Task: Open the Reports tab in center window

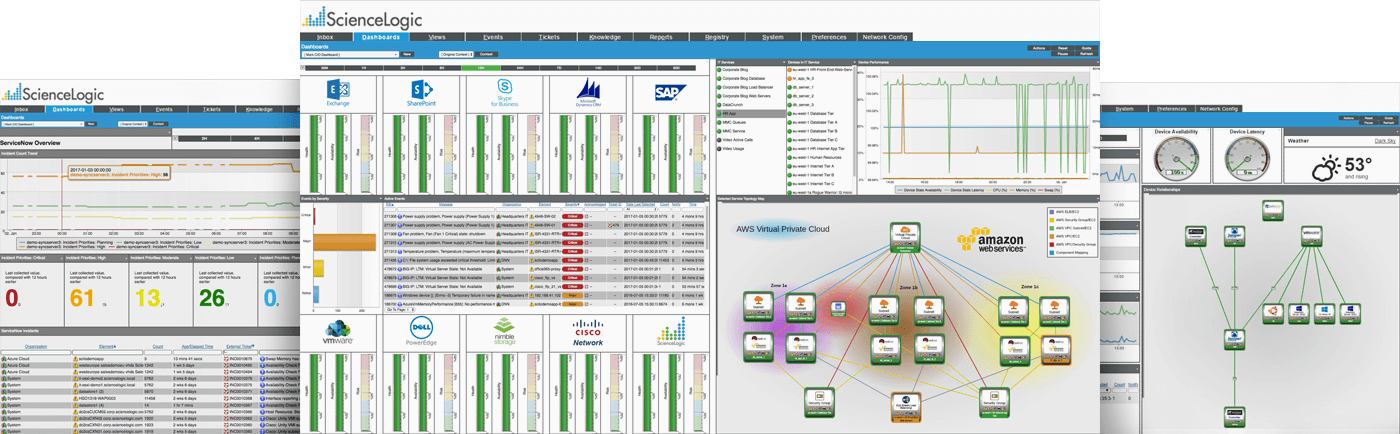Action: (x=661, y=37)
